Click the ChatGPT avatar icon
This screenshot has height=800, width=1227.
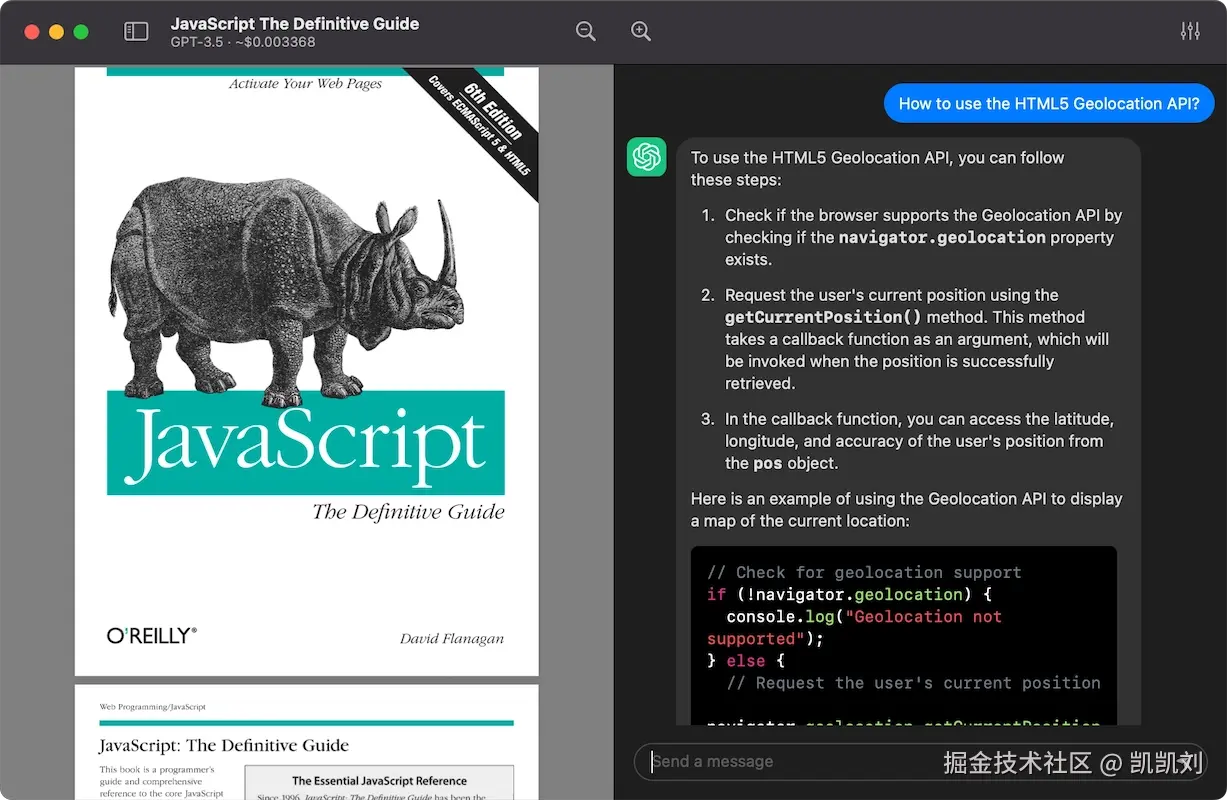pos(647,157)
